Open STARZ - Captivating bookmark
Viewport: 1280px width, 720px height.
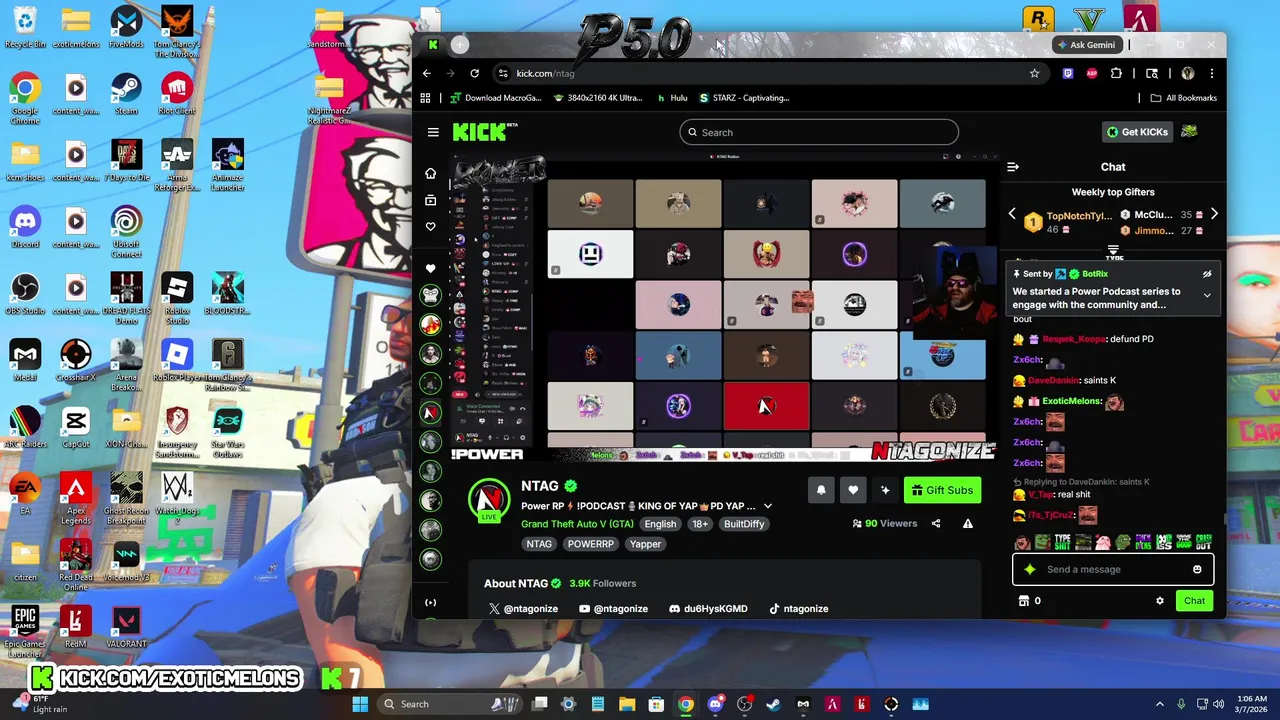(x=745, y=98)
